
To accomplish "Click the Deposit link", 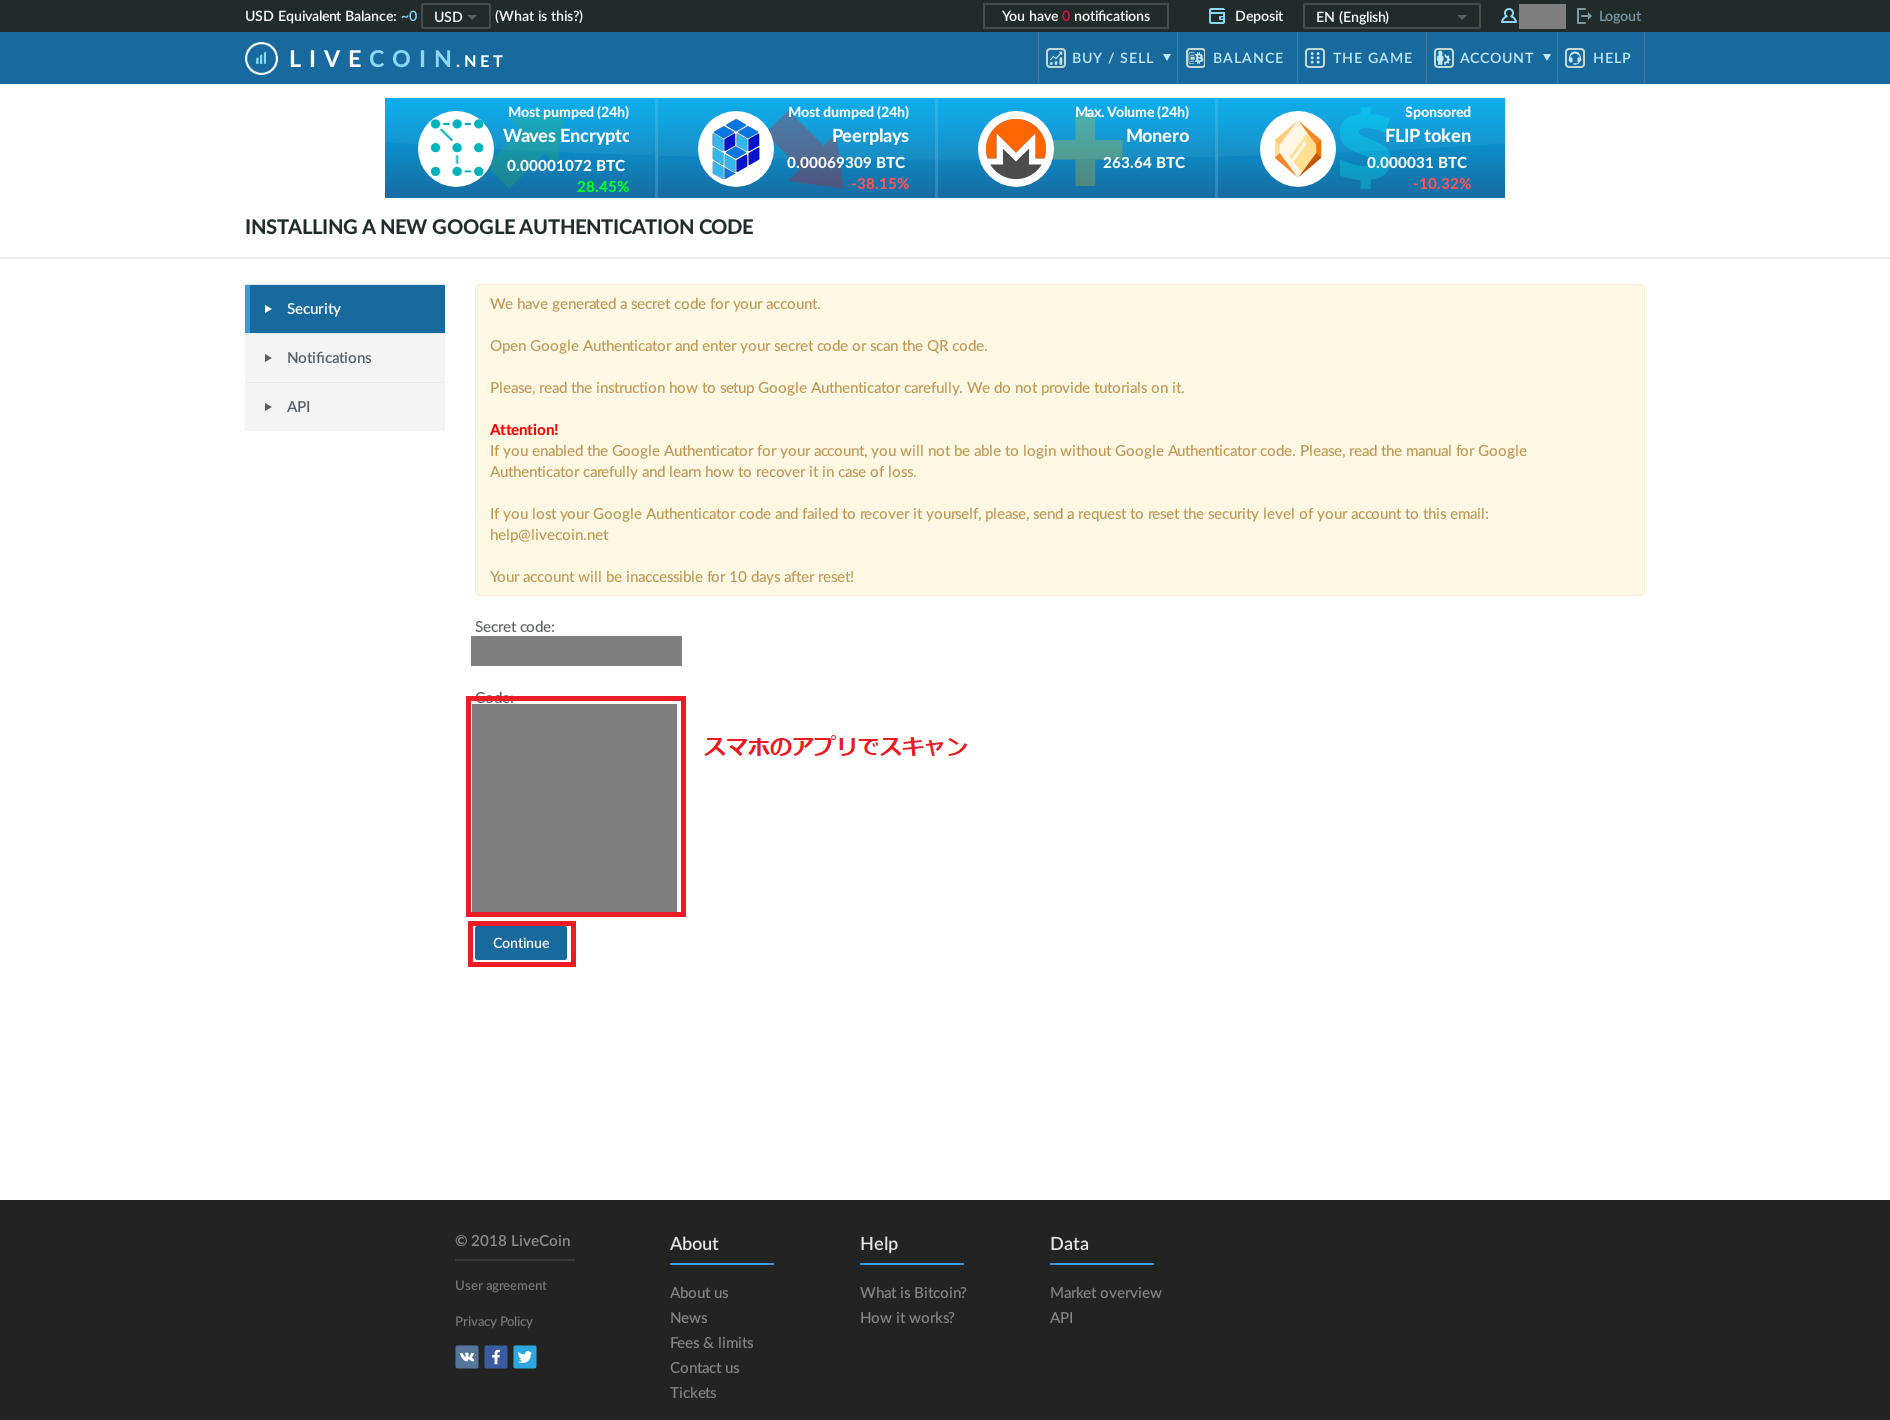I will pyautogui.click(x=1259, y=16).
